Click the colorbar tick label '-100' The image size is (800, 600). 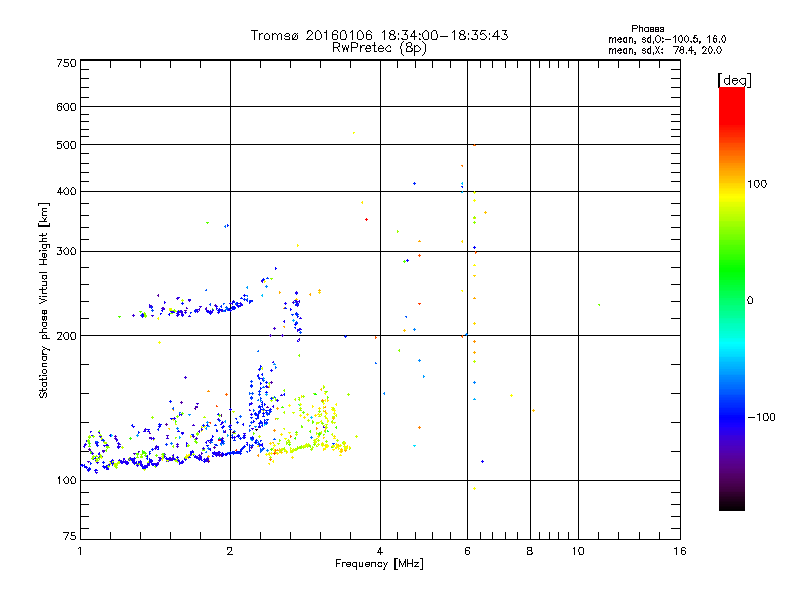click(761, 417)
